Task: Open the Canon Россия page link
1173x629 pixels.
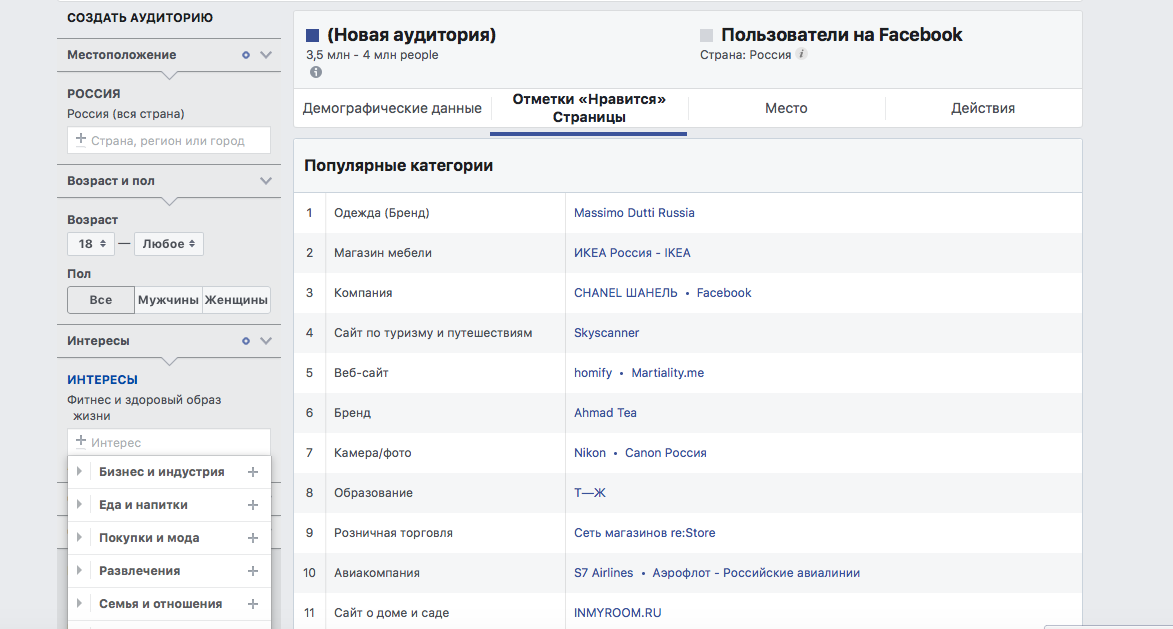Action: click(666, 452)
